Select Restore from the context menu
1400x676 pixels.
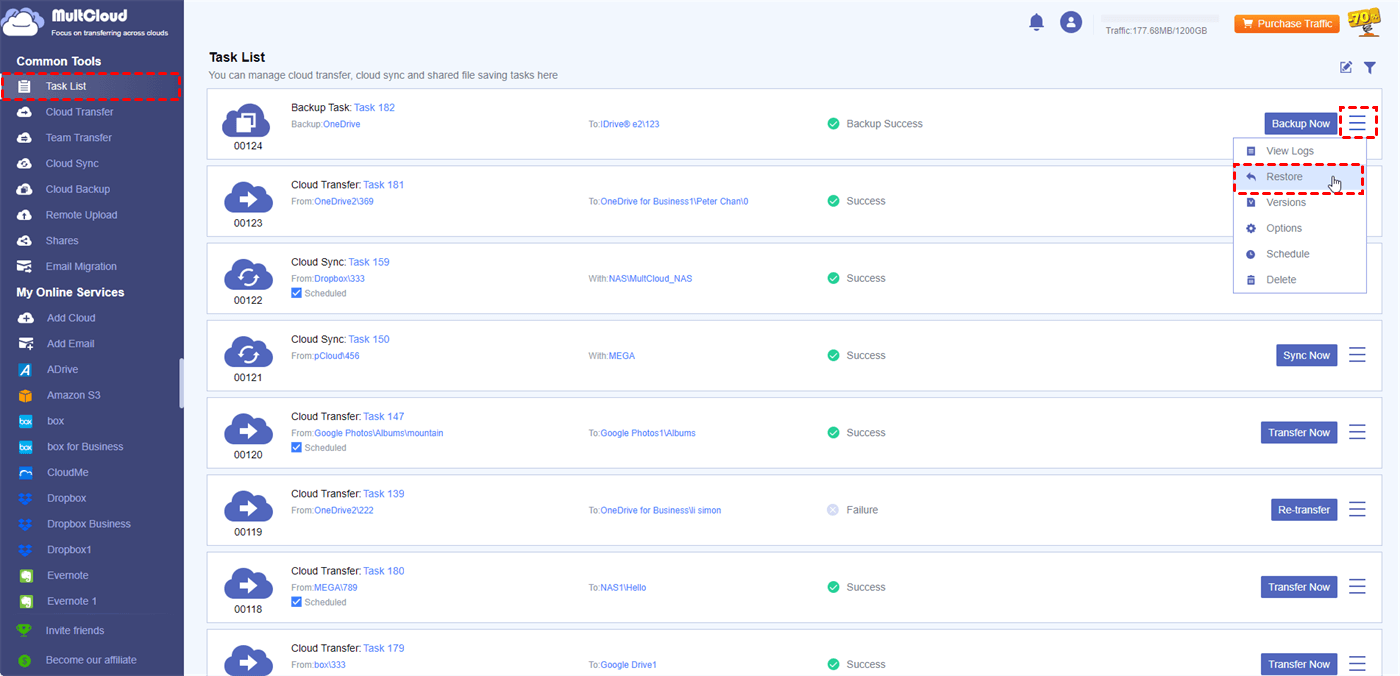(1284, 177)
